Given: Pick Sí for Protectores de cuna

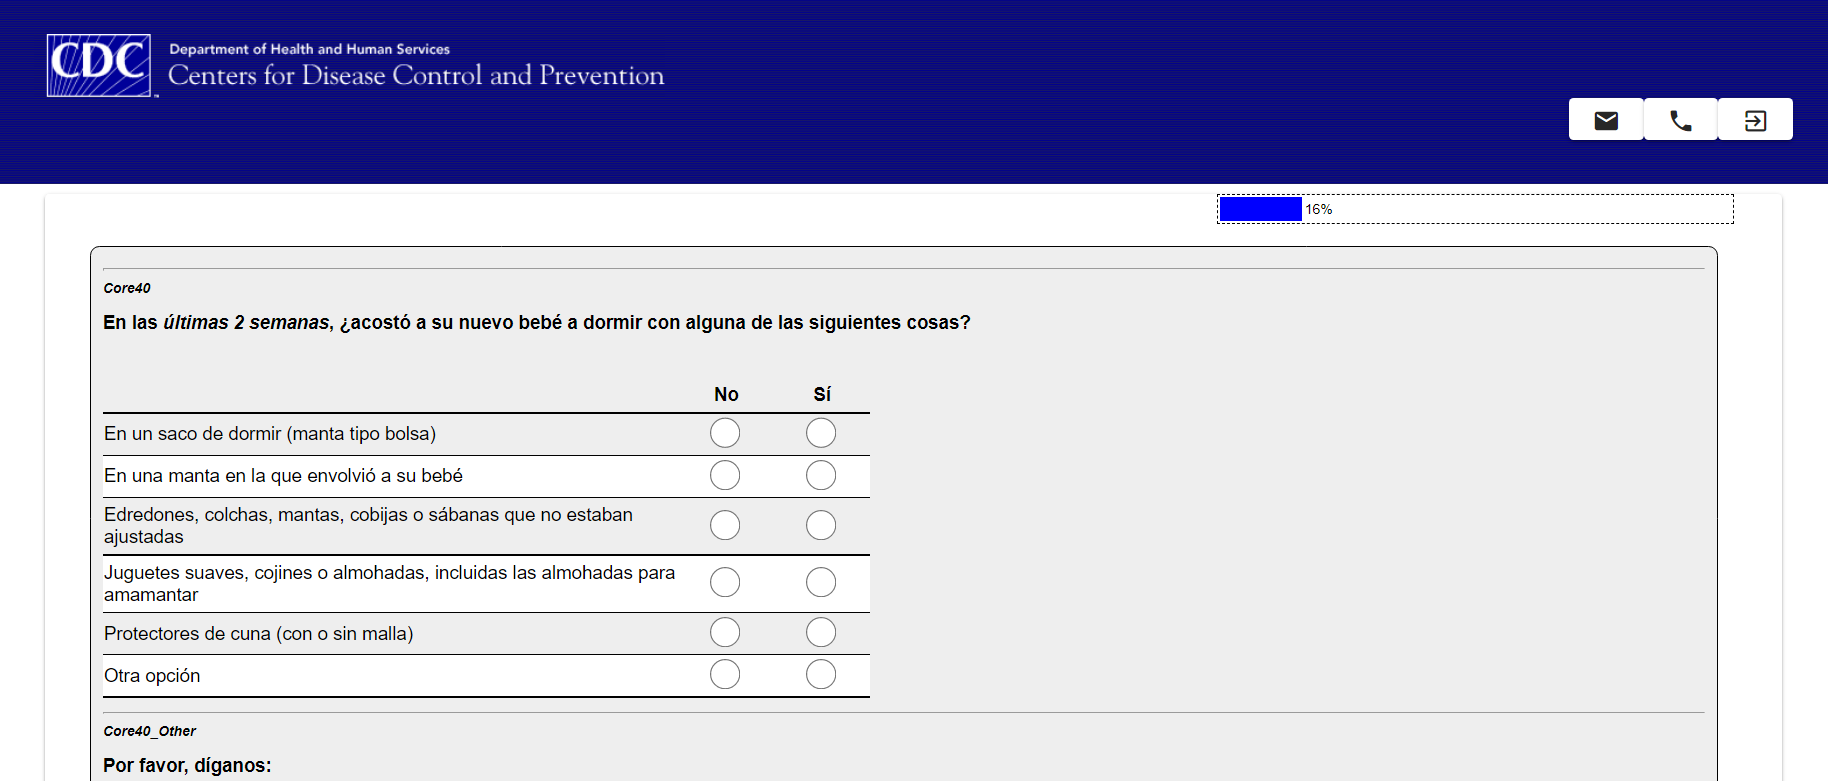Looking at the screenshot, I should [821, 632].
